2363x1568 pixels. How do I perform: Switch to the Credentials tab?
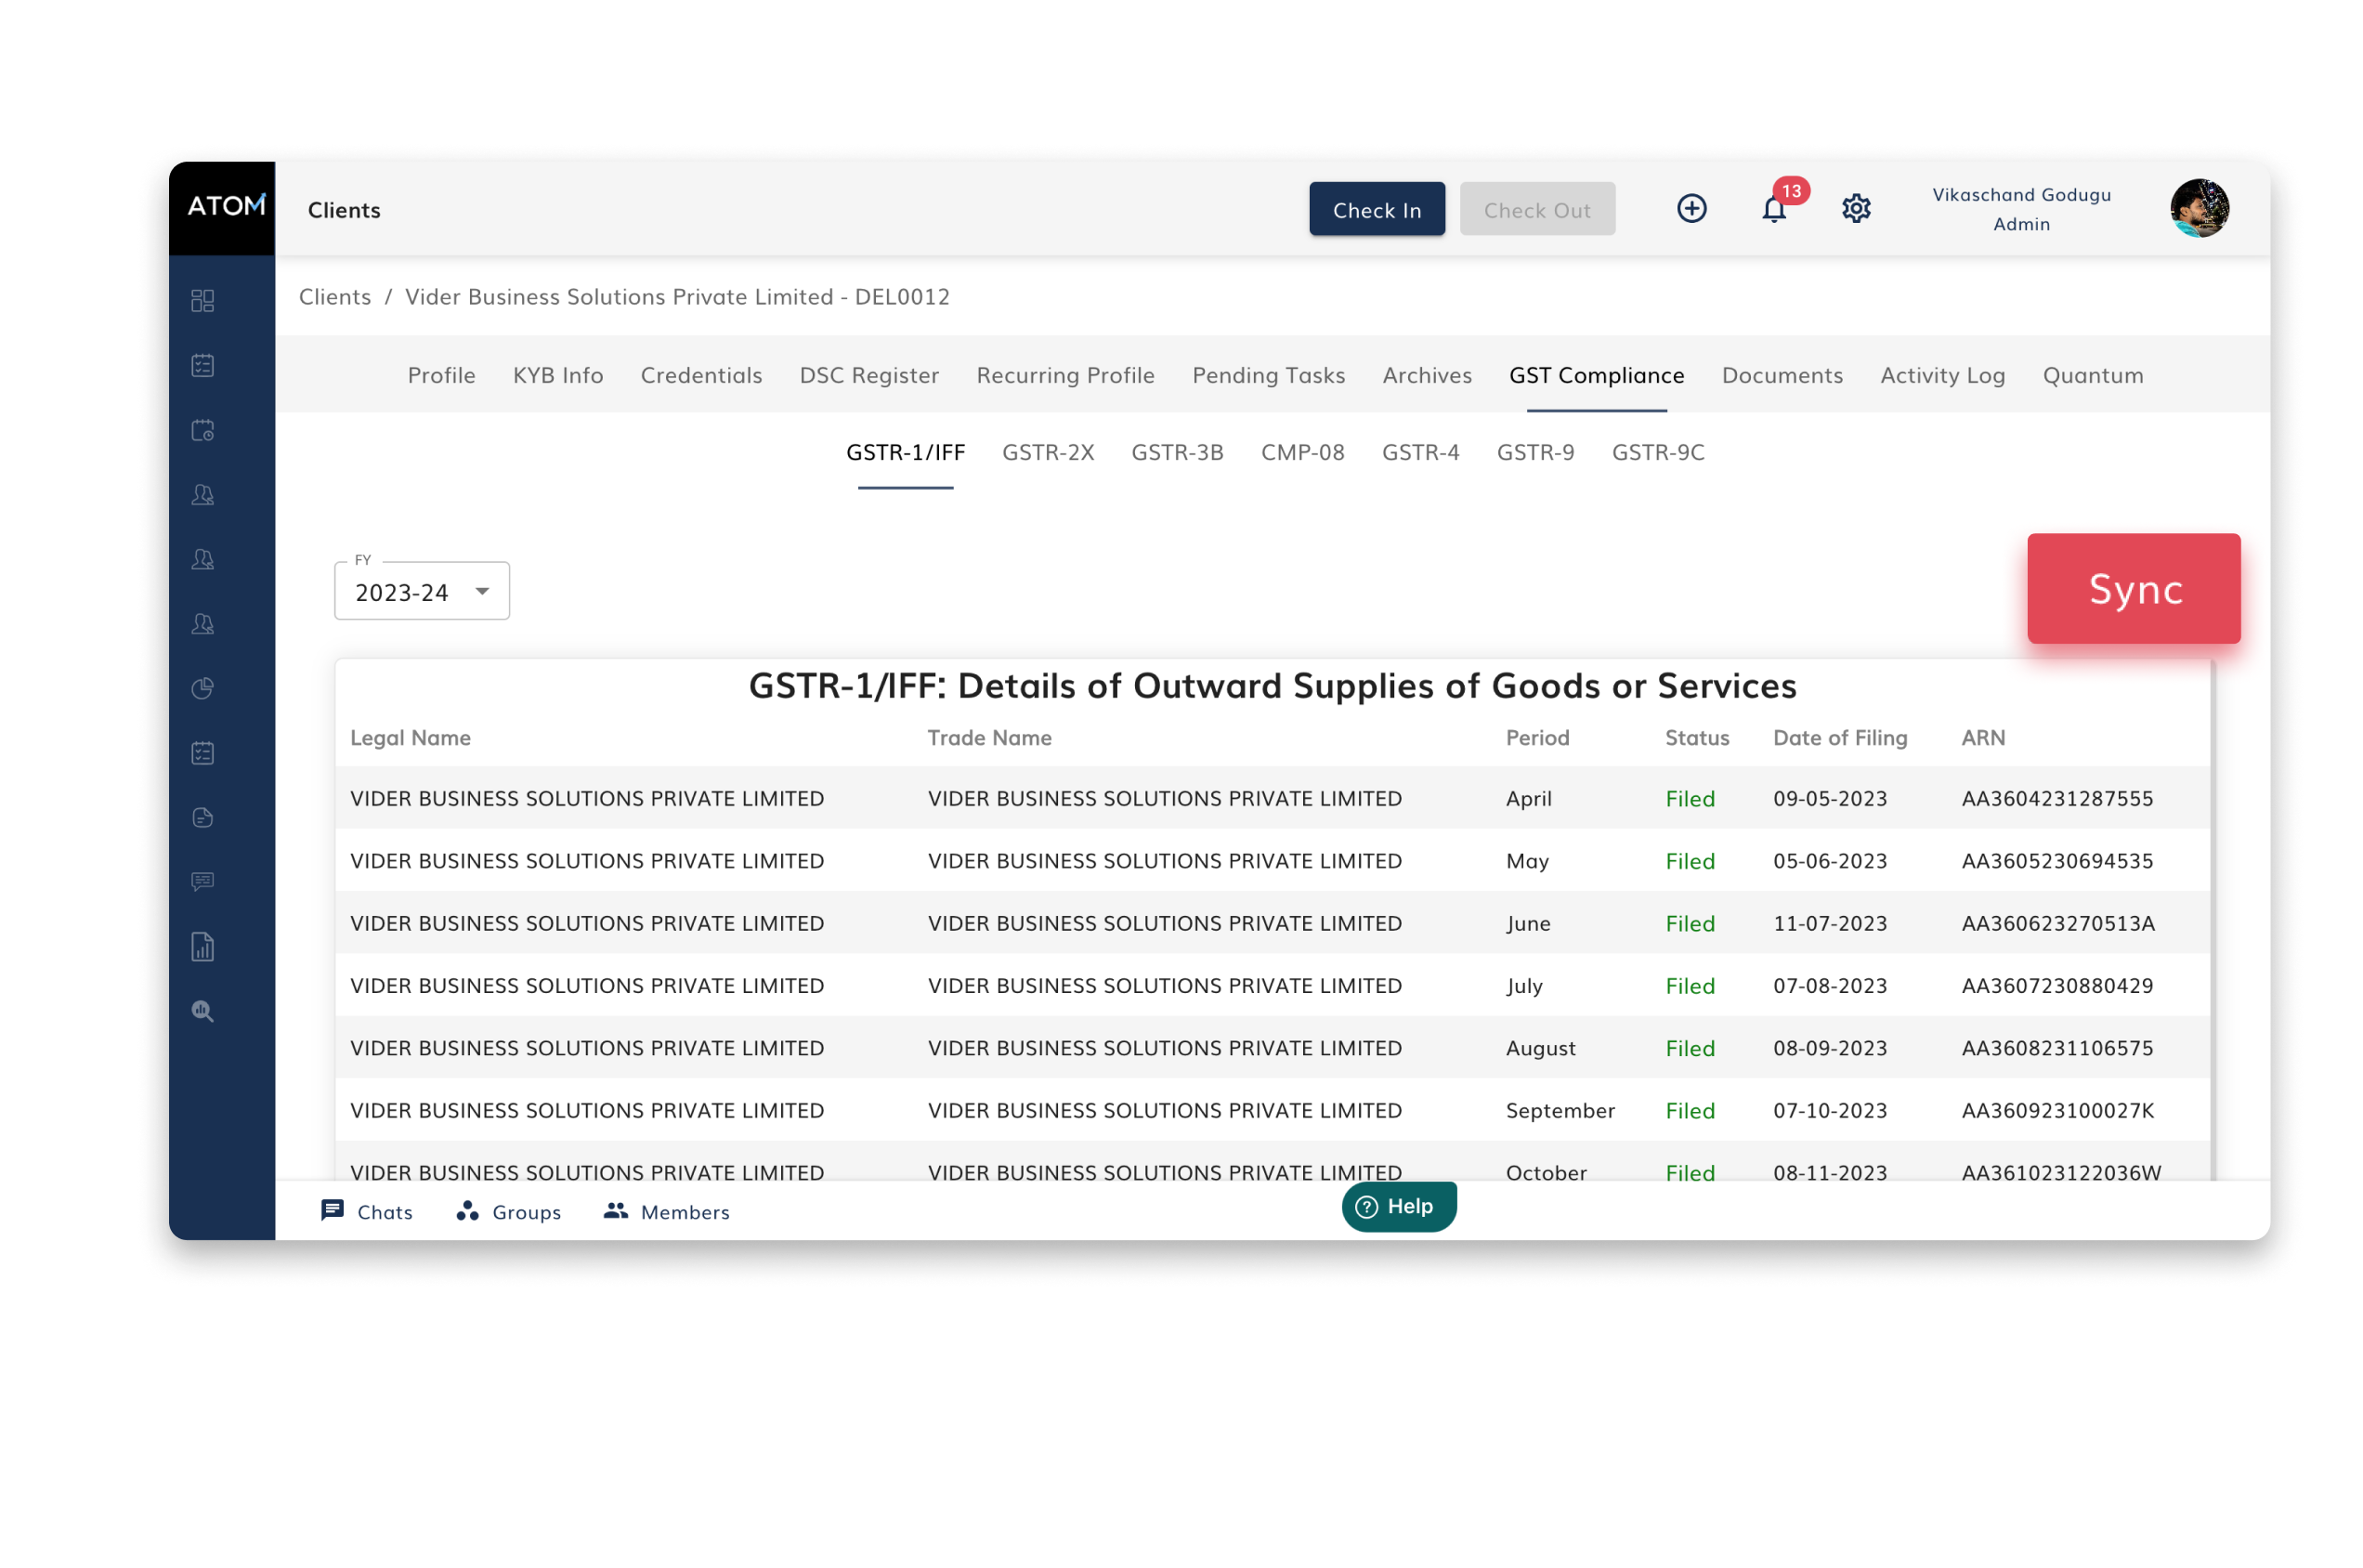tap(702, 376)
